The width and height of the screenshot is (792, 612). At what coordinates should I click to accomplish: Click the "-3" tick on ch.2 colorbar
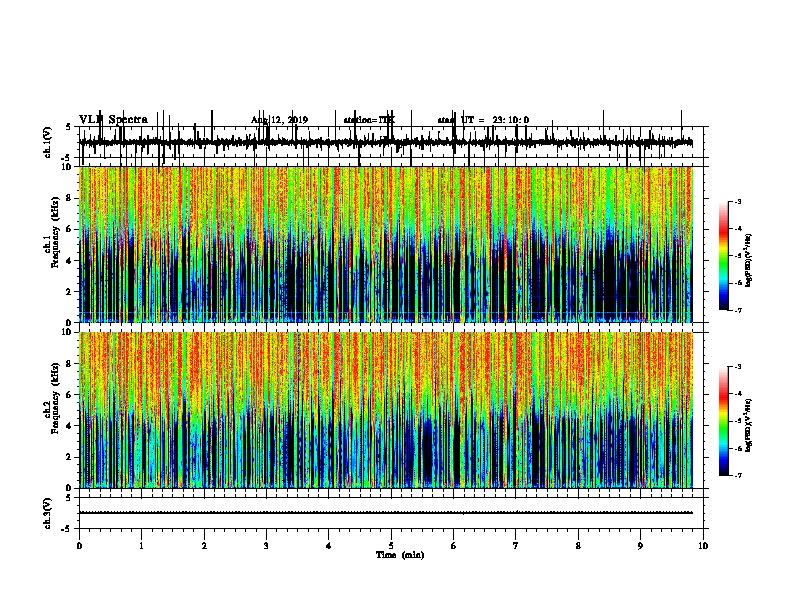pos(738,367)
